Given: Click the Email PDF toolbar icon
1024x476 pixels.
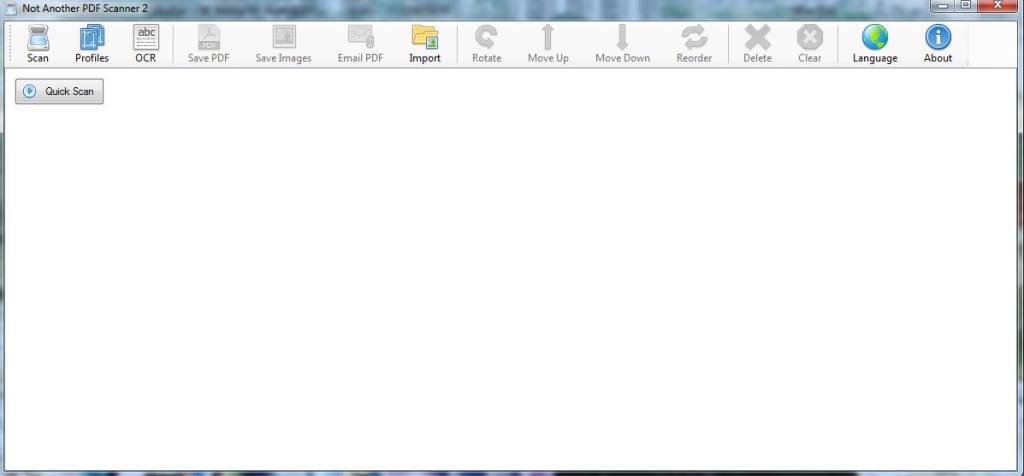Looking at the screenshot, I should [360, 37].
